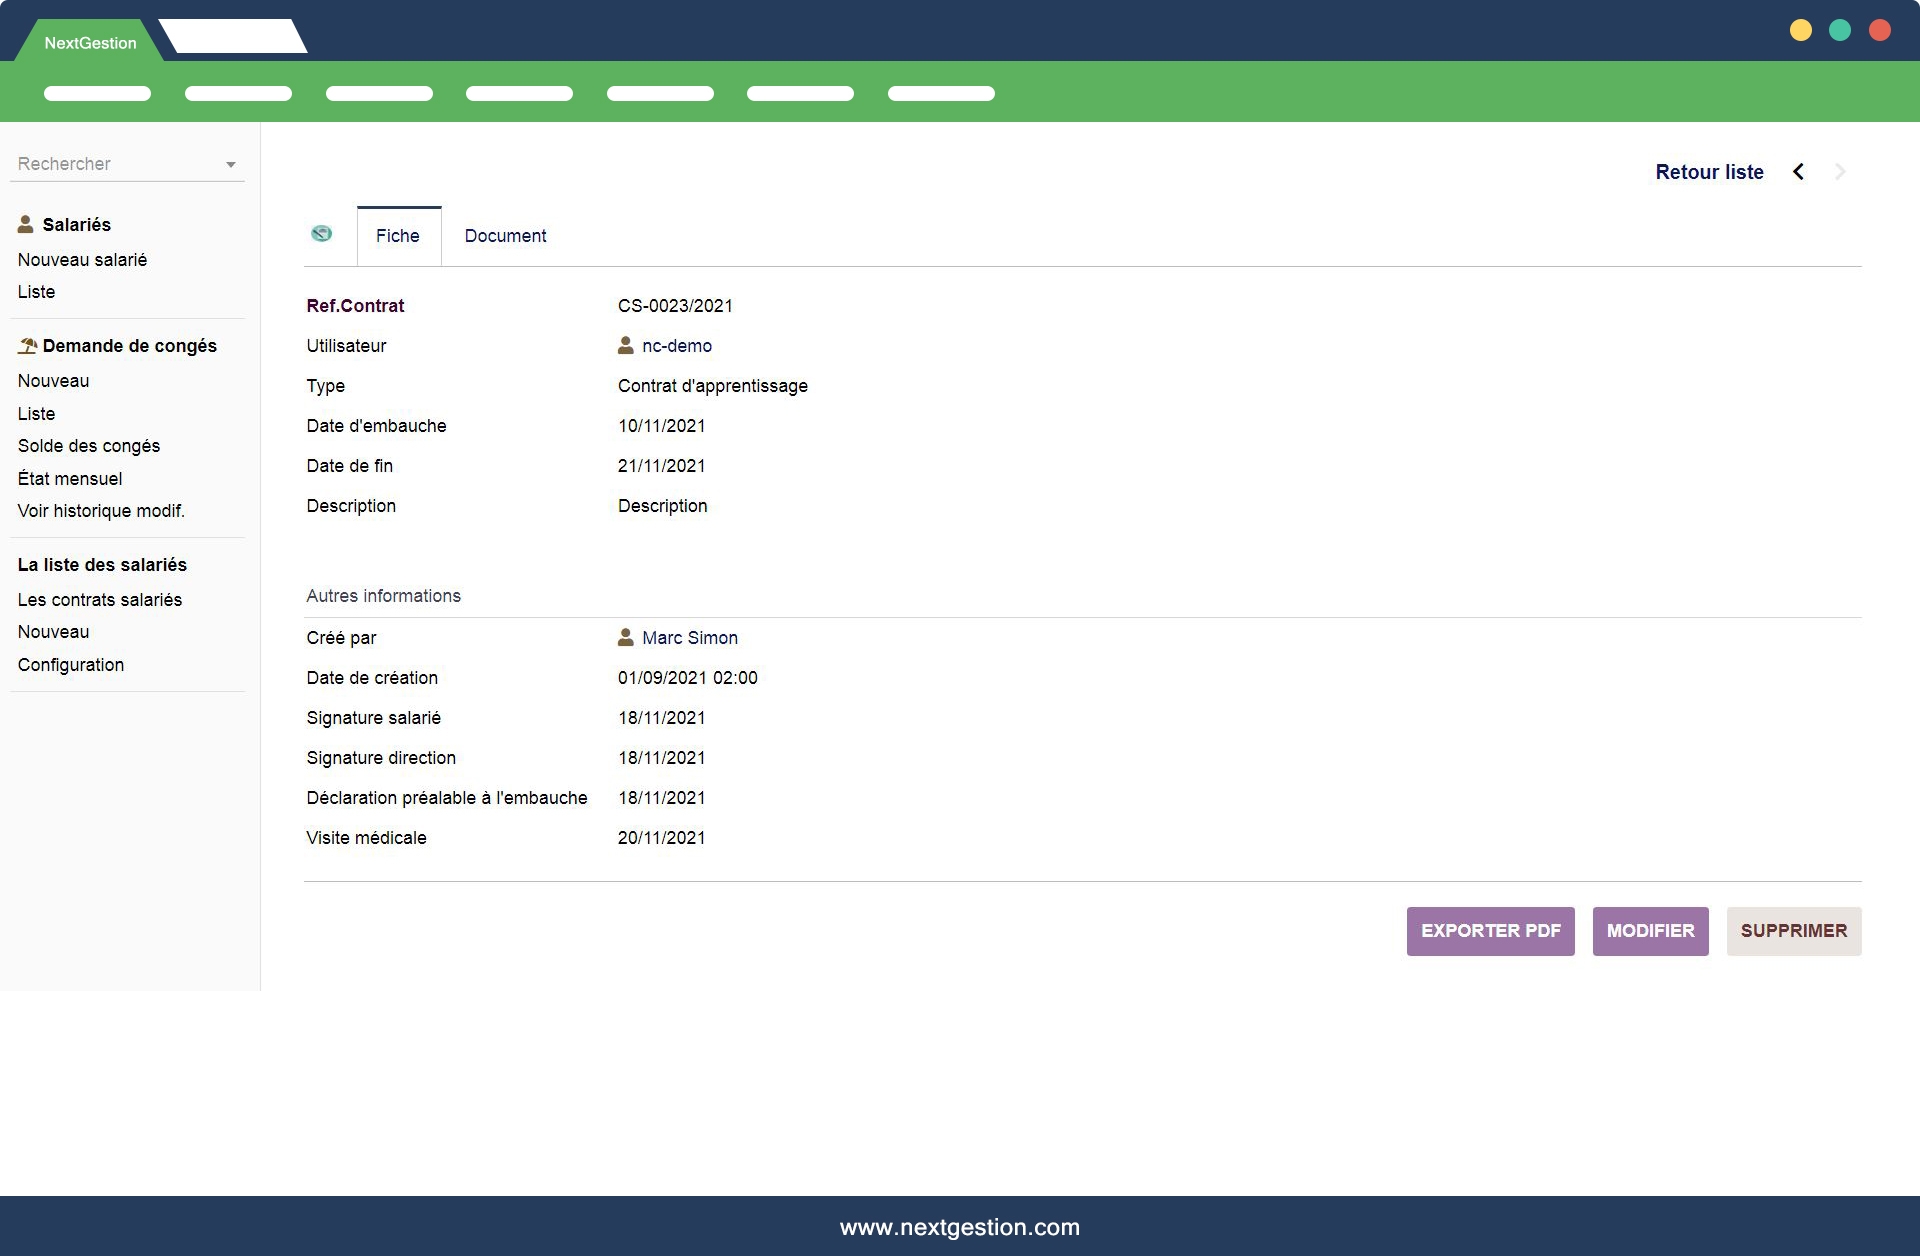Open Les contrats salariés link
1920x1256 pixels.
[x=100, y=600]
